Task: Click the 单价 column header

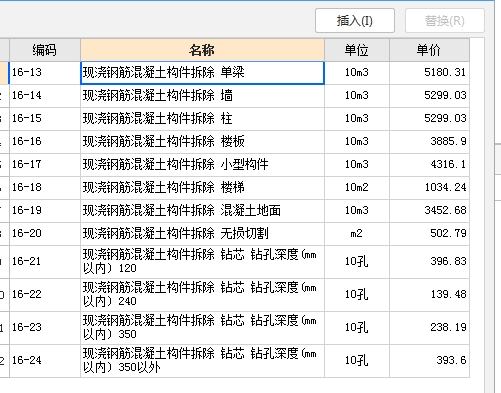Action: tap(429, 50)
